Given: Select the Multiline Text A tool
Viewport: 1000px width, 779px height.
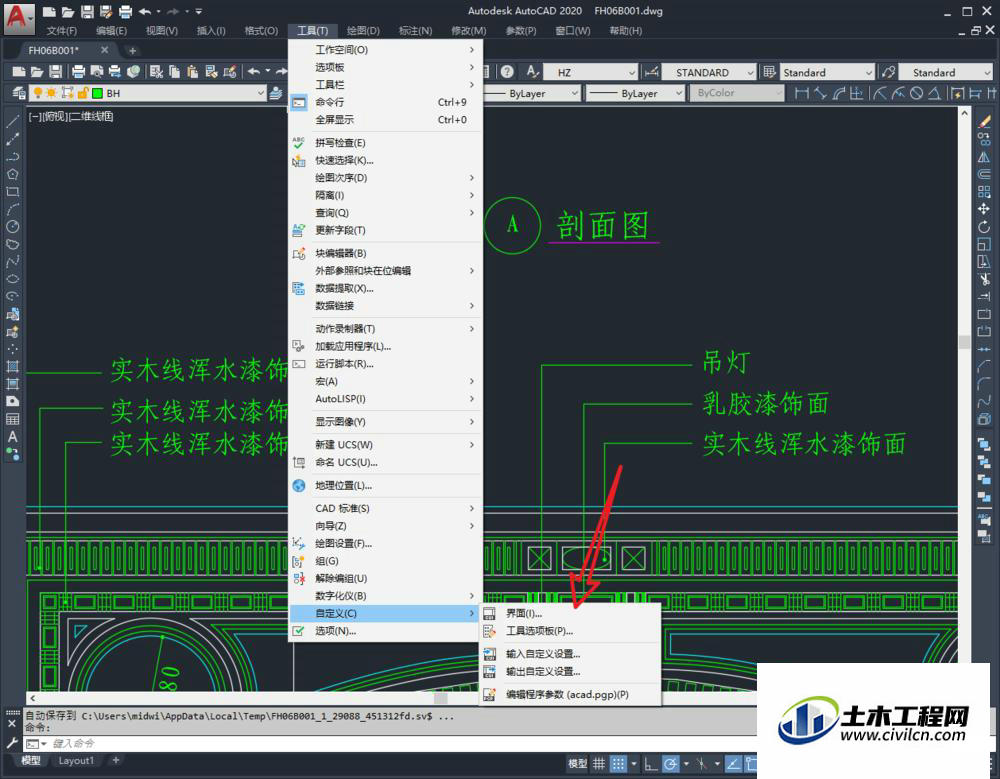Looking at the screenshot, I should click(13, 436).
